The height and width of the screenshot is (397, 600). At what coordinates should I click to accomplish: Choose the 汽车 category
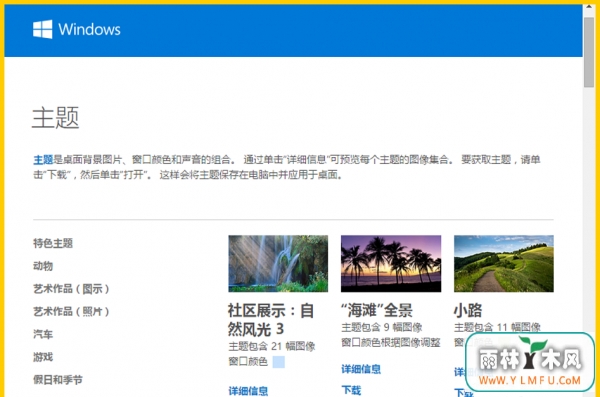[43, 334]
